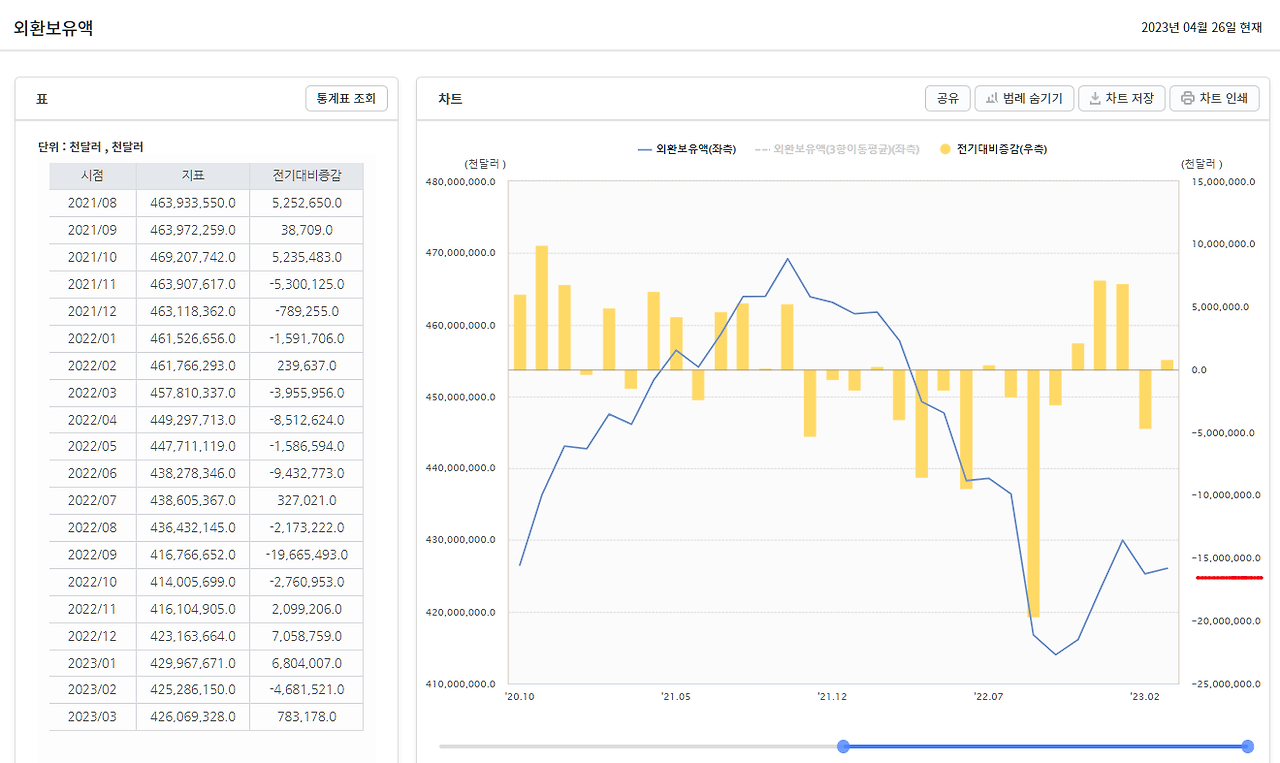The width and height of the screenshot is (1280, 763).
Task: Select the 2022/05 date cell
Action: pos(93,446)
